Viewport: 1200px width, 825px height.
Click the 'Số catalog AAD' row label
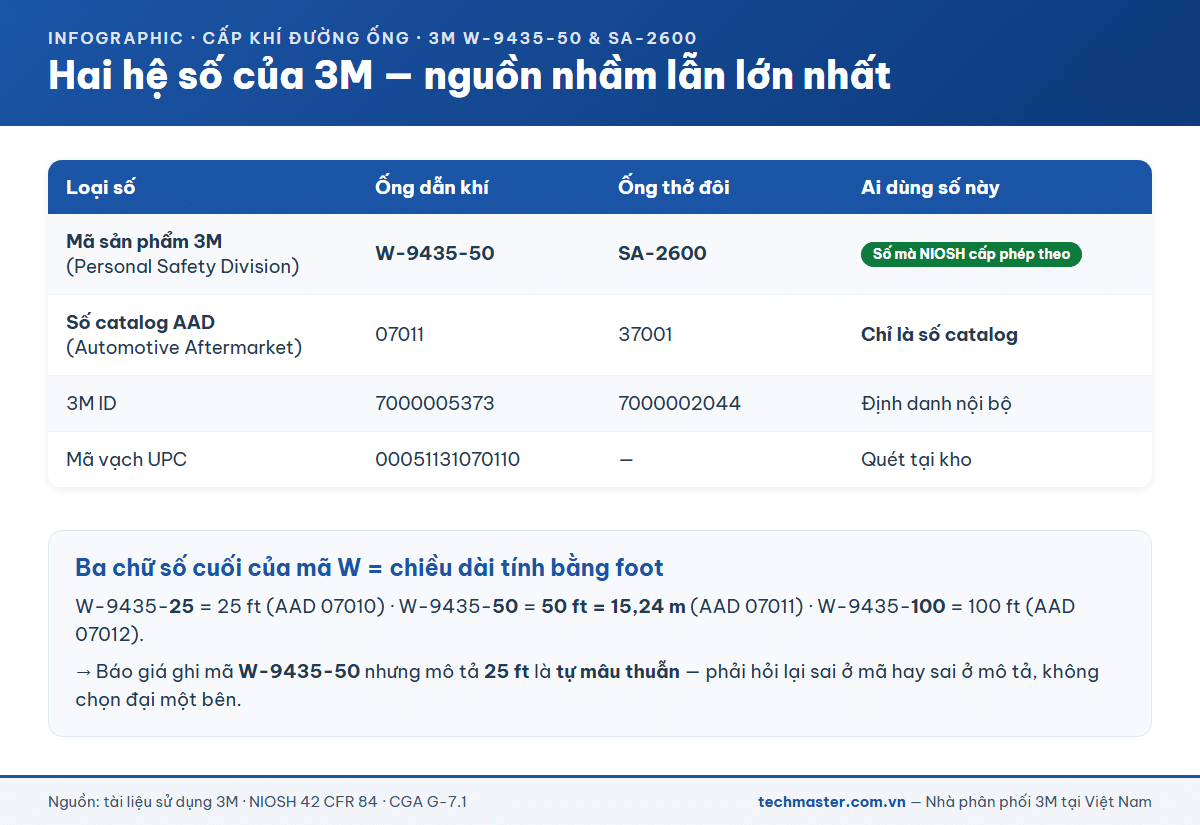[140, 322]
